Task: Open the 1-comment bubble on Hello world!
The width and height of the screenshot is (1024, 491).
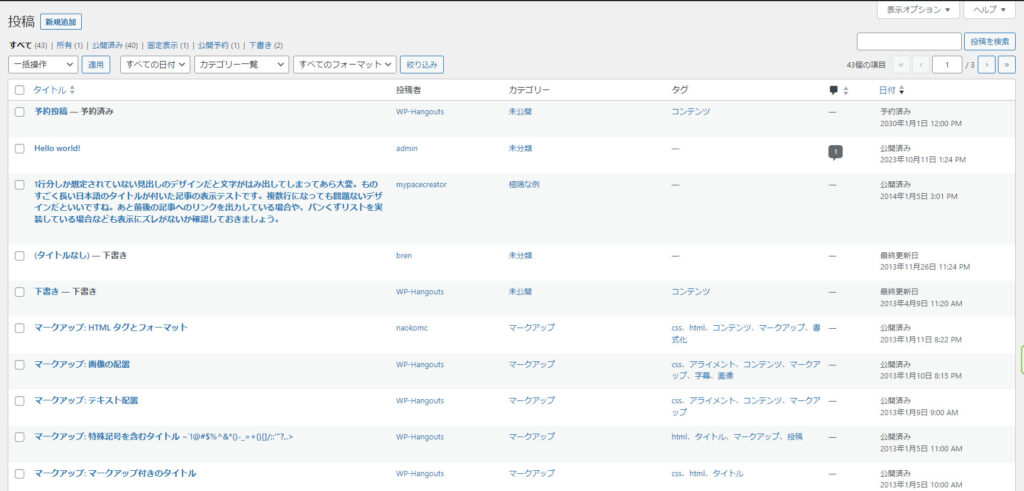Action: pos(835,152)
